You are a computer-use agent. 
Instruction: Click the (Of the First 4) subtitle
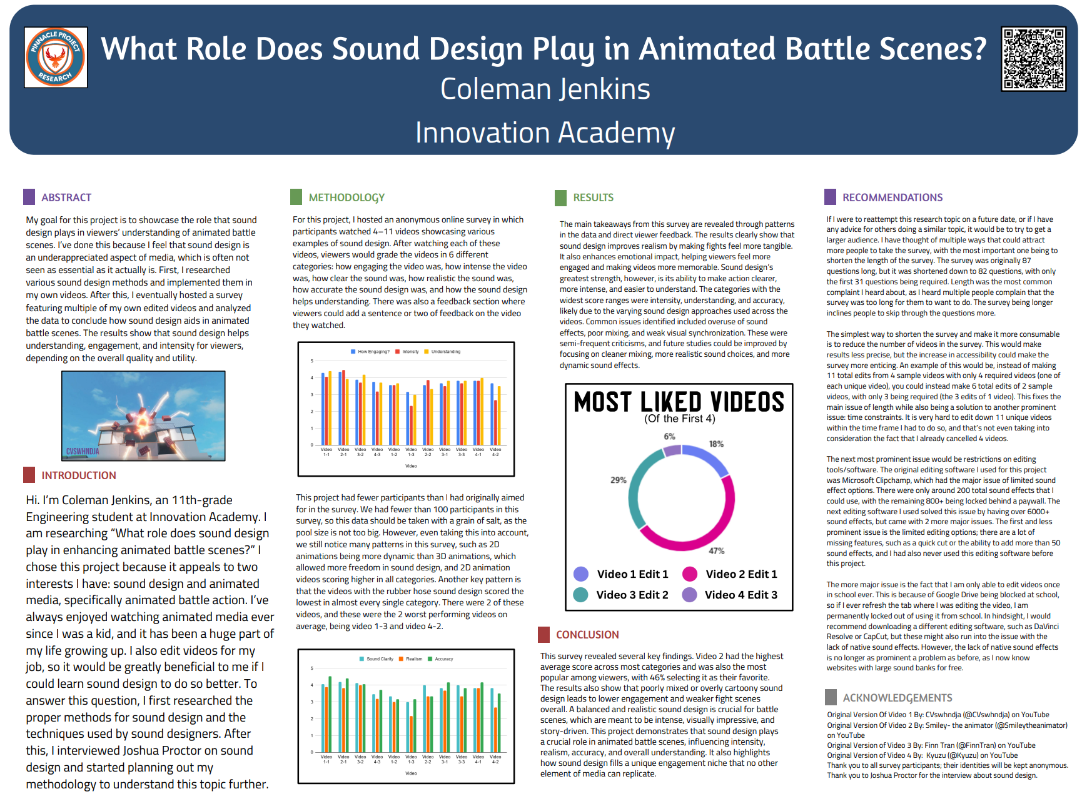coord(679,419)
